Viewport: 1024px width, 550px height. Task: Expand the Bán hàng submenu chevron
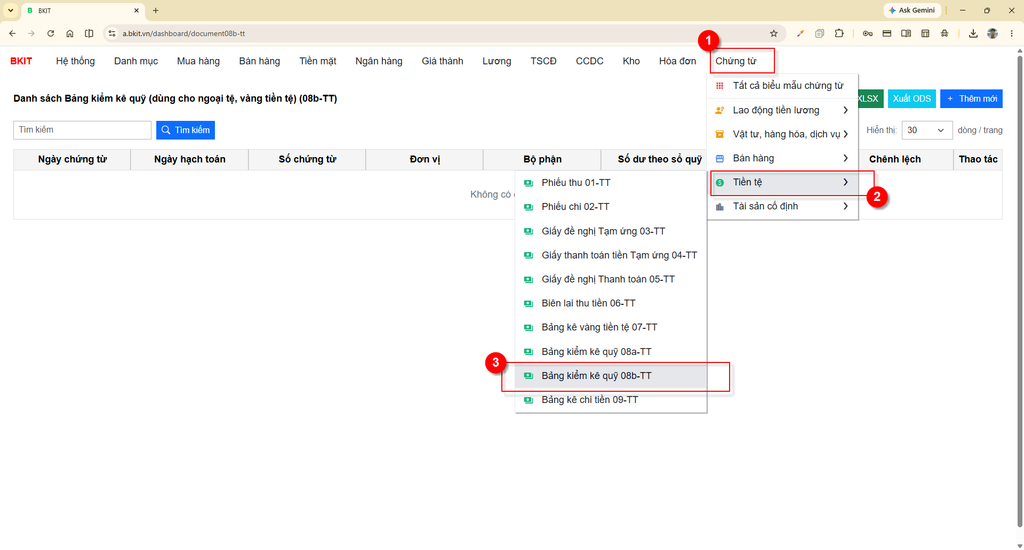point(845,159)
